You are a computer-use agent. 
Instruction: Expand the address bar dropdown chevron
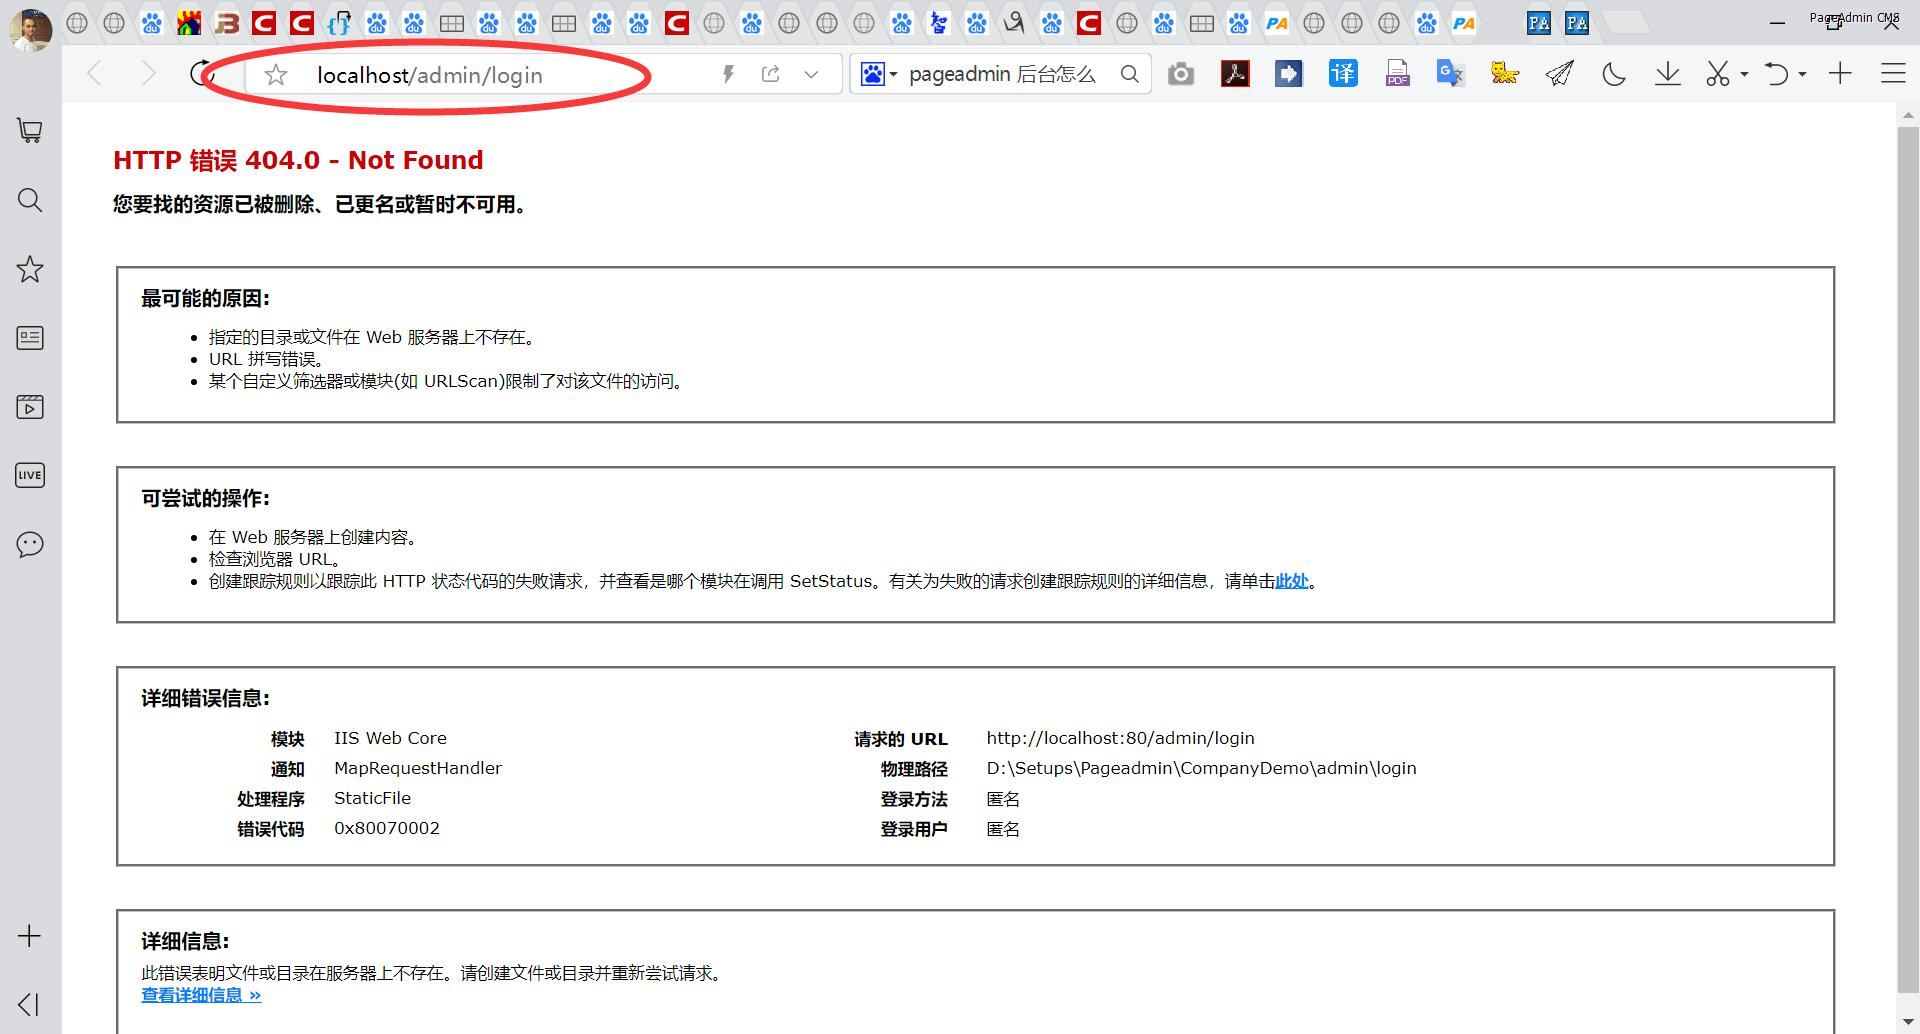(x=811, y=74)
